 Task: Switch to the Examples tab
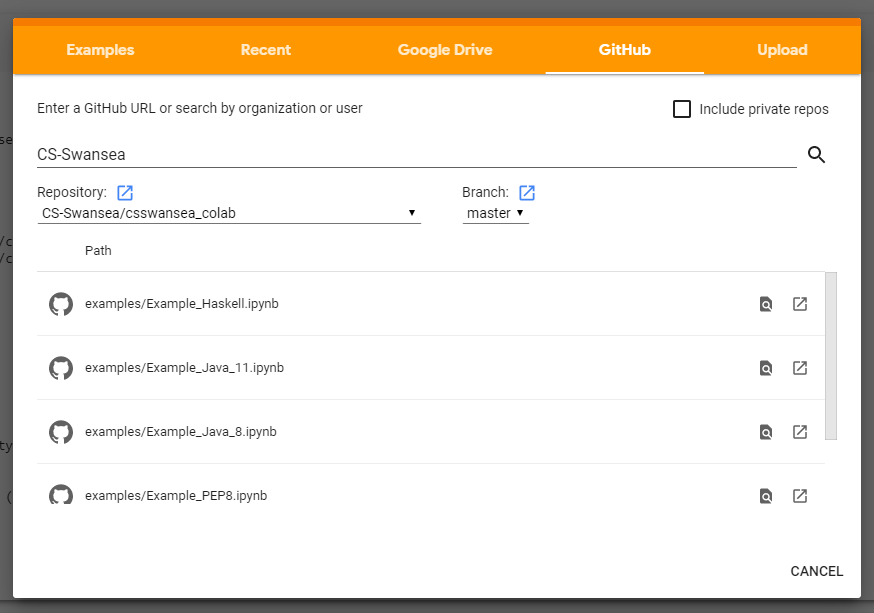[100, 50]
